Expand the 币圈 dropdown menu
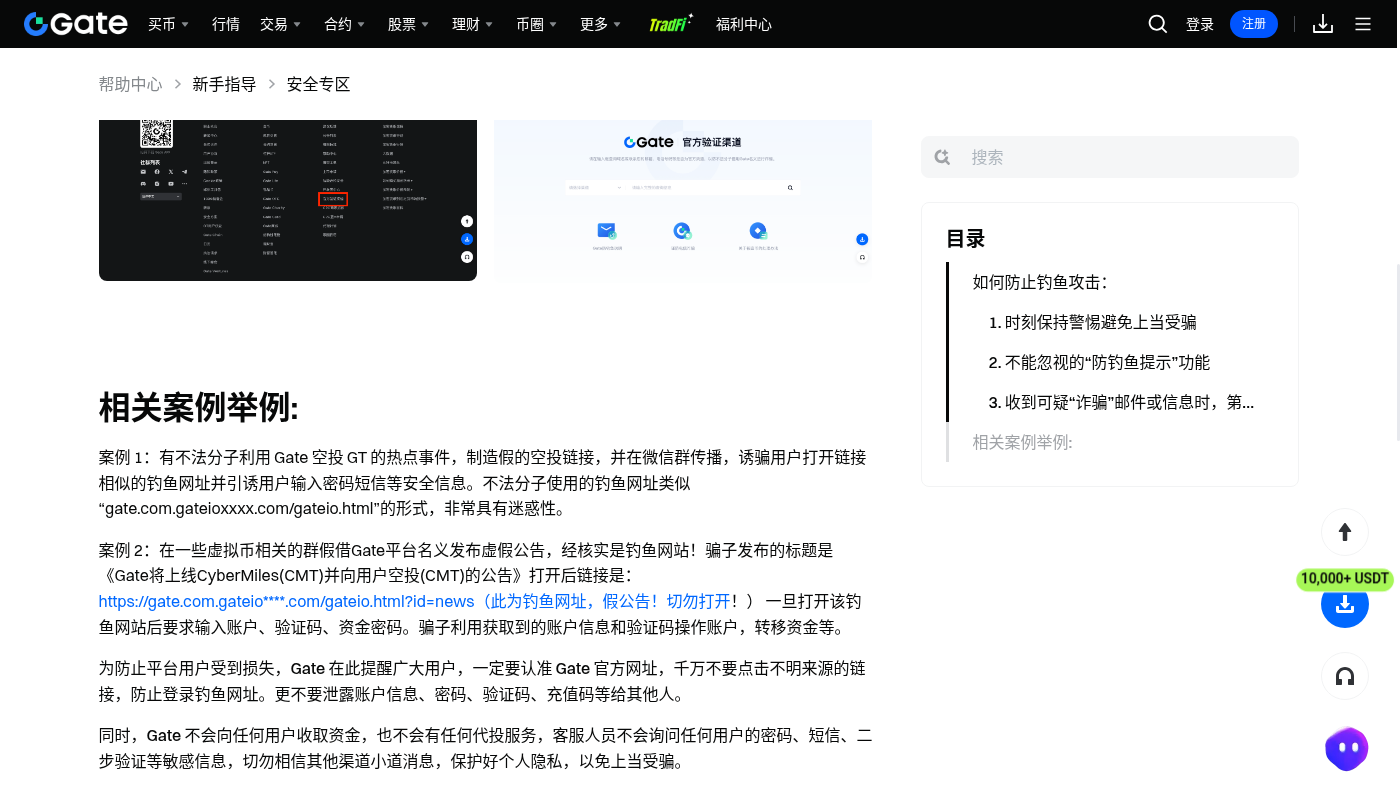1400x800 pixels. [536, 24]
